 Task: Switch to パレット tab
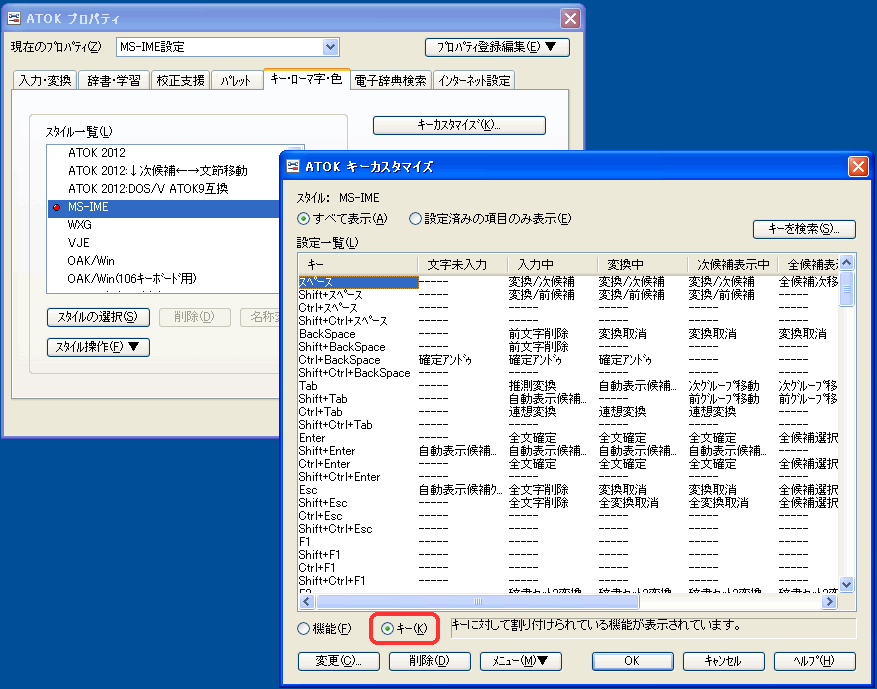(x=235, y=81)
